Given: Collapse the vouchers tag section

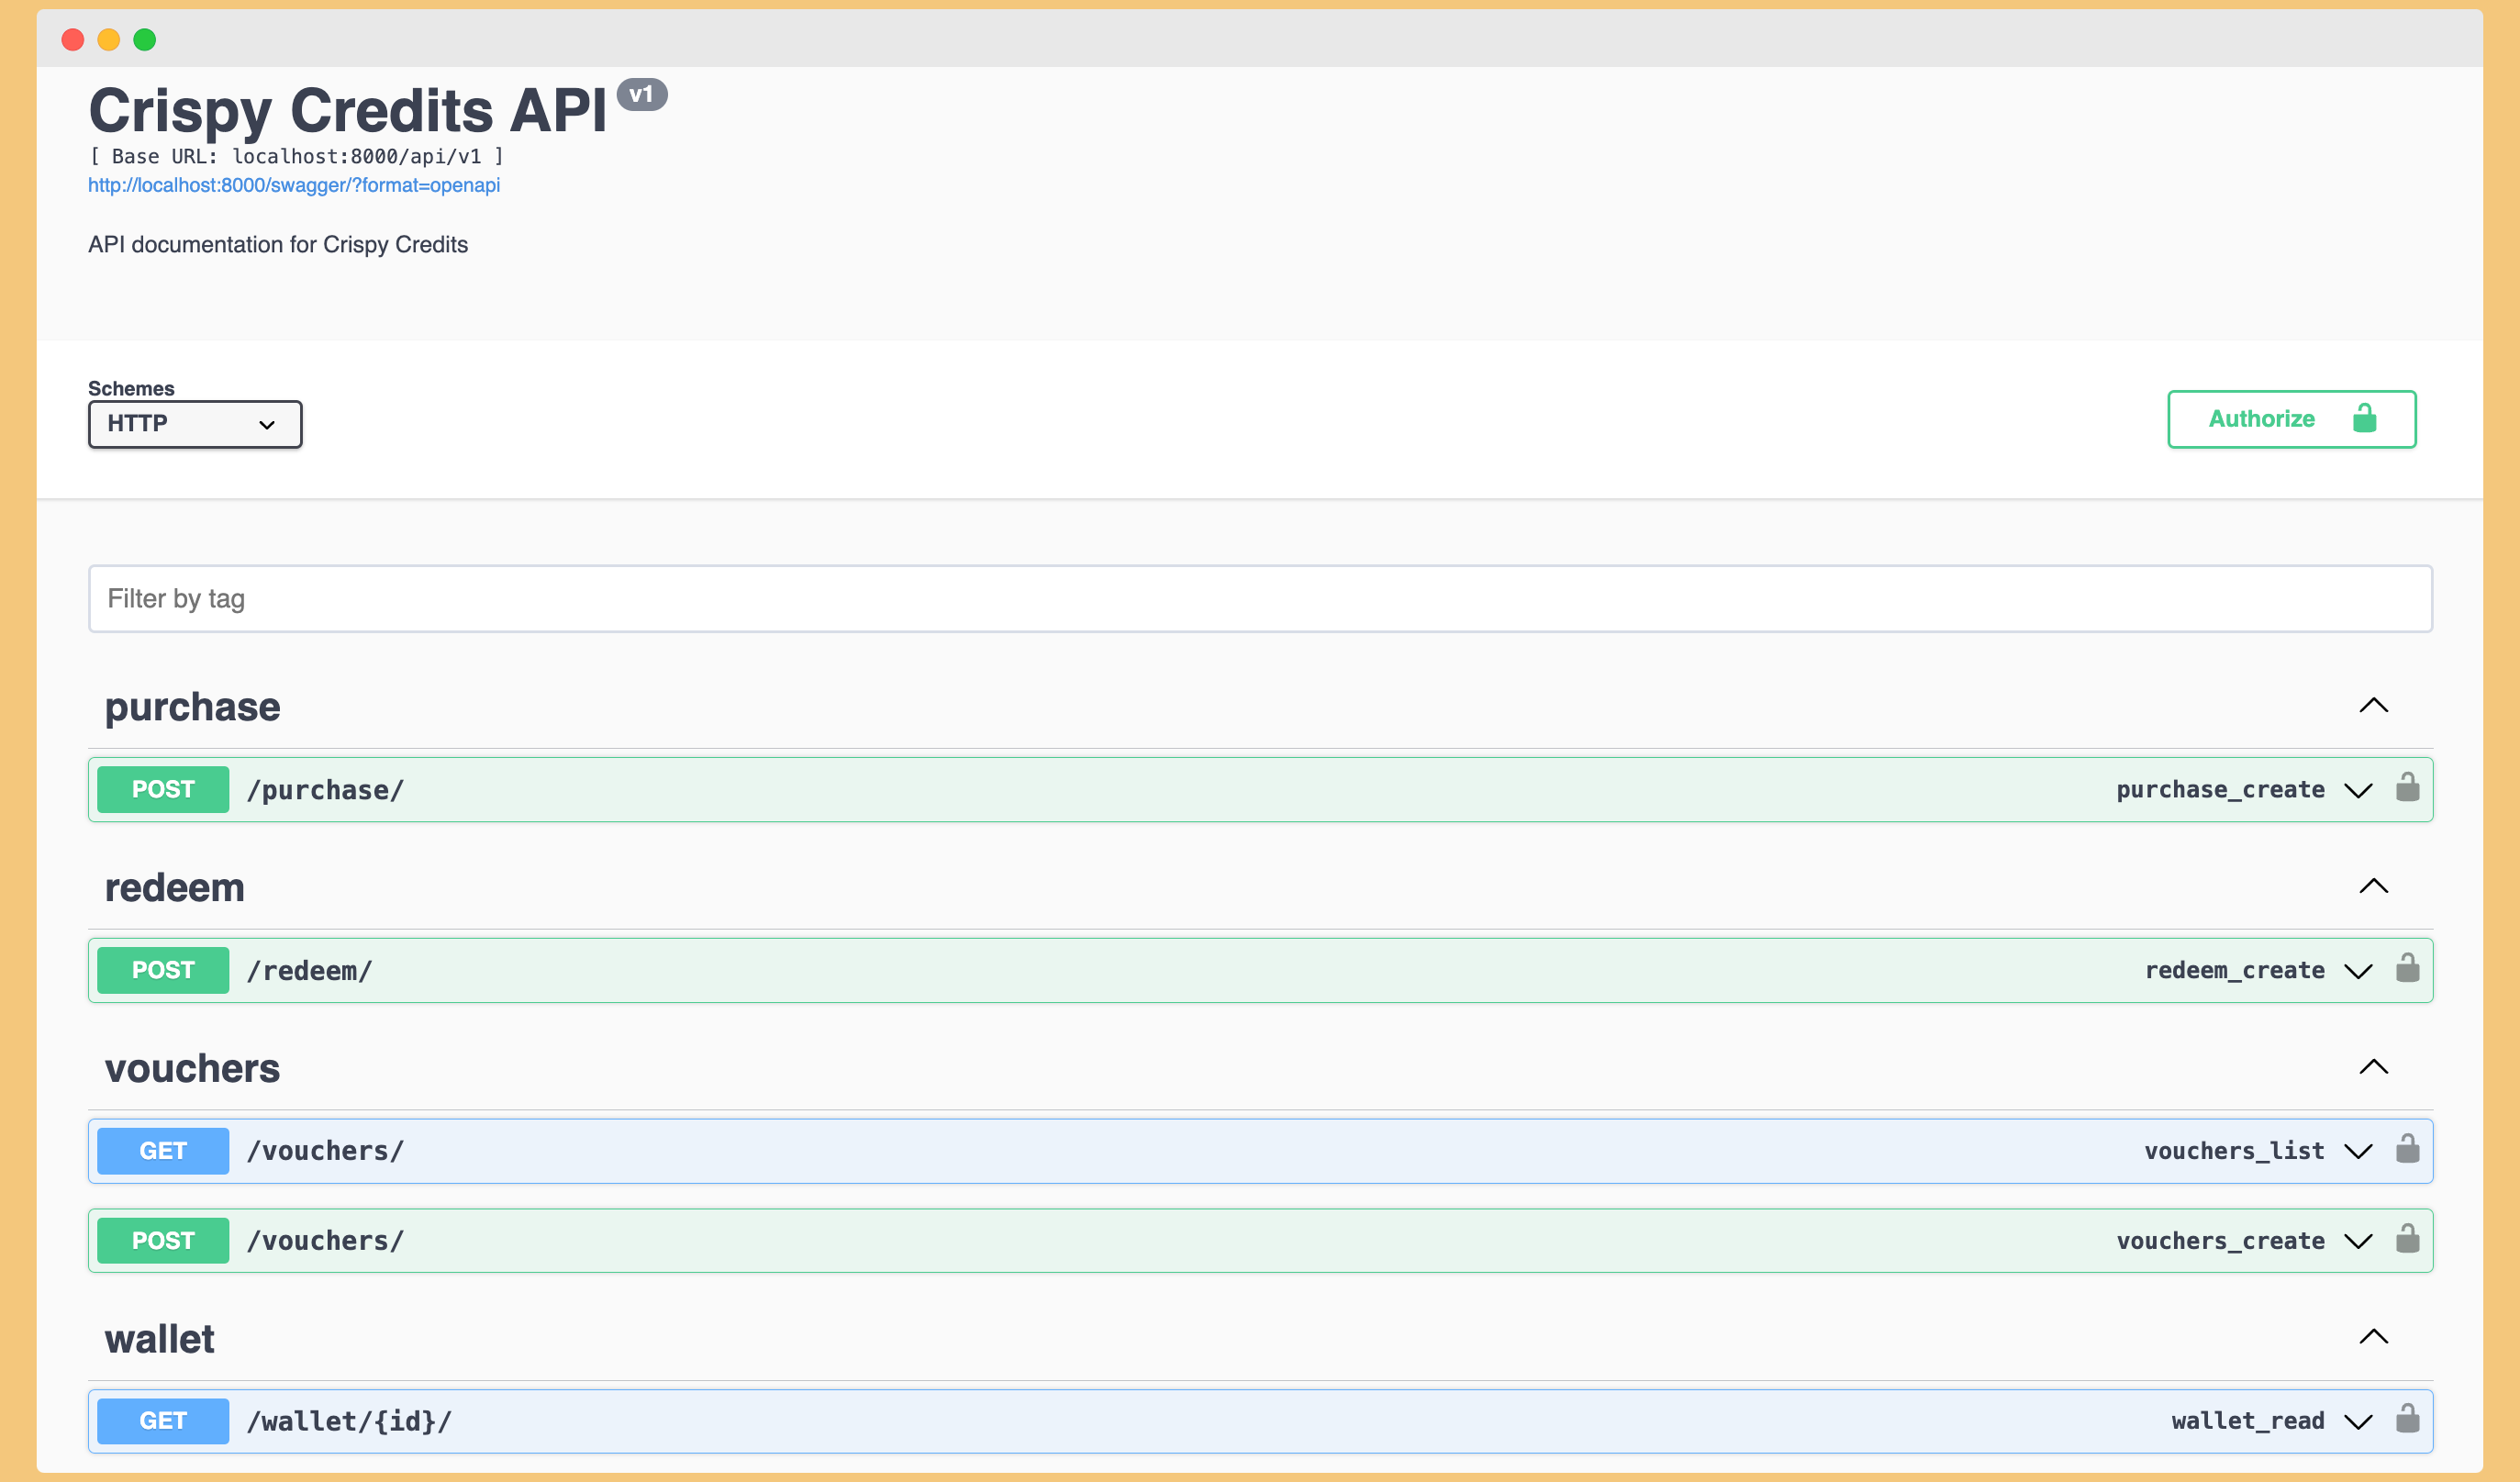Looking at the screenshot, I should [x=2373, y=1067].
